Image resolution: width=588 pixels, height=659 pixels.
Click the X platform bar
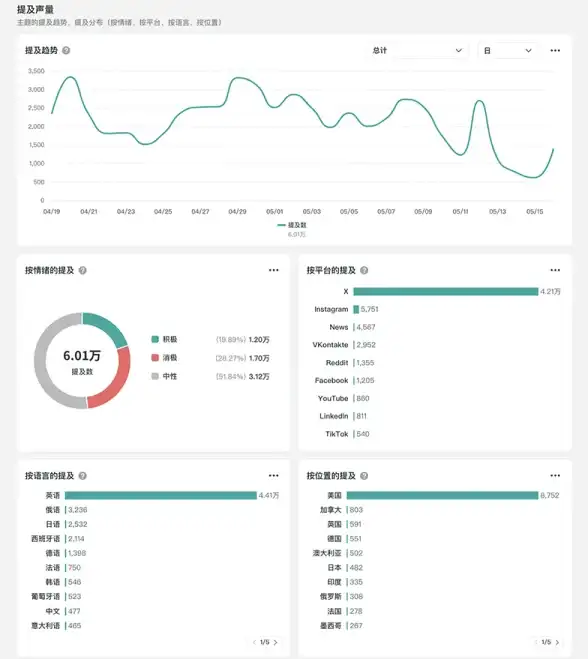[x=446, y=291]
